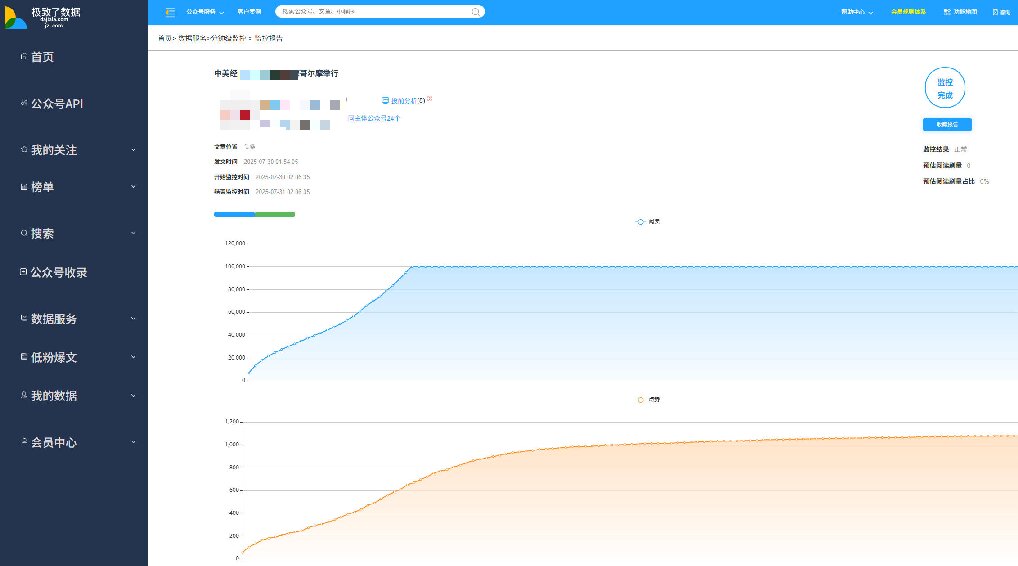Screen dimensions: 1018x566
Task: Click the chart icon beside 榜单
Action: 24,186
